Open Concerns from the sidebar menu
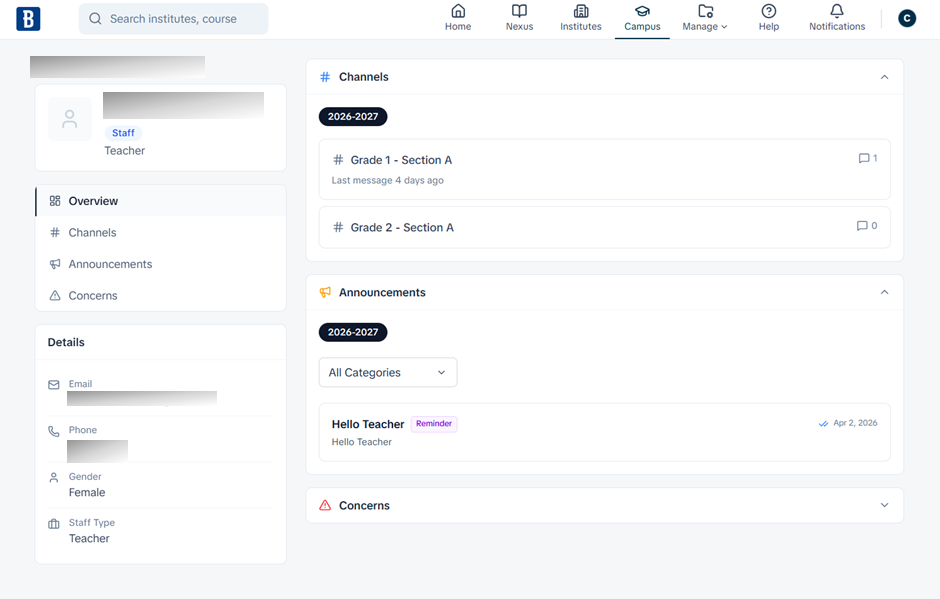Viewport: 940px width, 599px height. click(x=93, y=296)
